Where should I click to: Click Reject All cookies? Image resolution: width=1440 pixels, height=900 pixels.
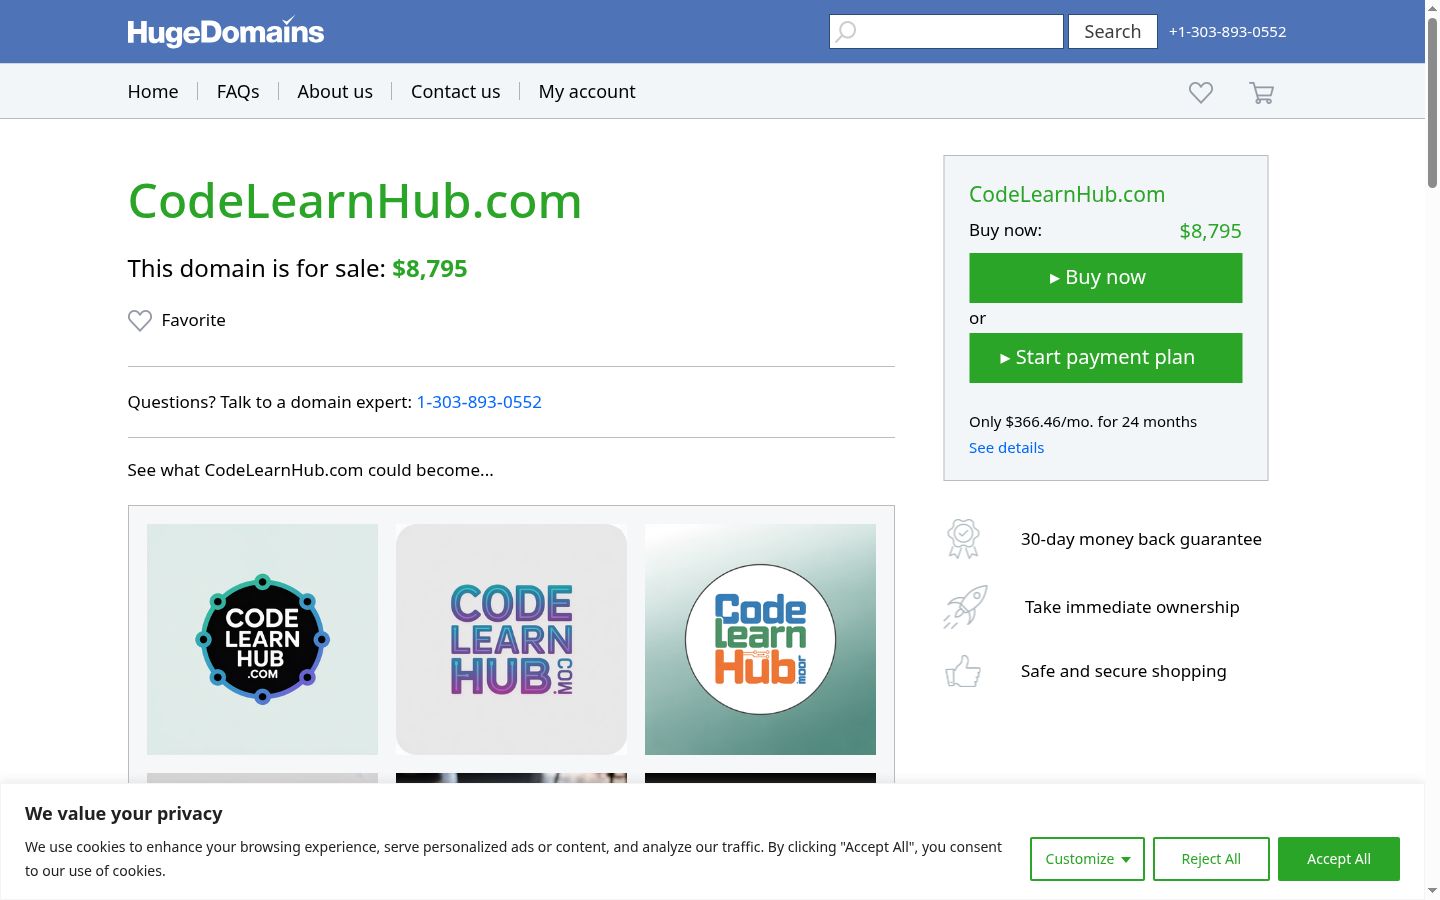tap(1211, 859)
